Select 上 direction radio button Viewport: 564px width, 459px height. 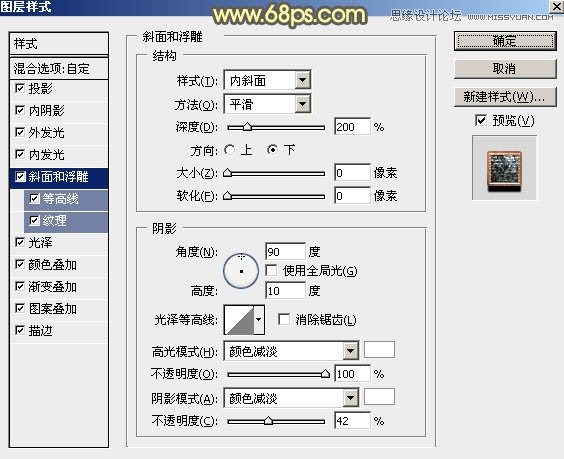[x=229, y=150]
